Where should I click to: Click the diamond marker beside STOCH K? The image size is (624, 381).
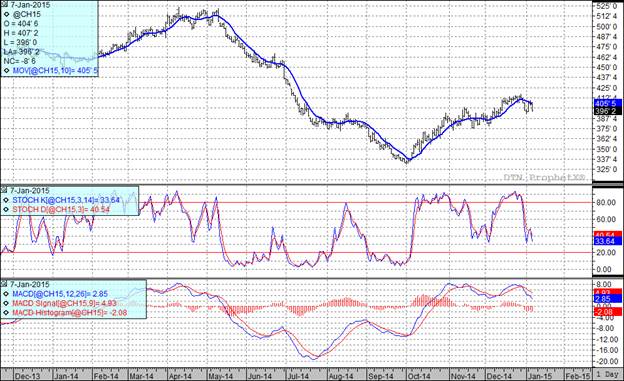(x=7, y=200)
